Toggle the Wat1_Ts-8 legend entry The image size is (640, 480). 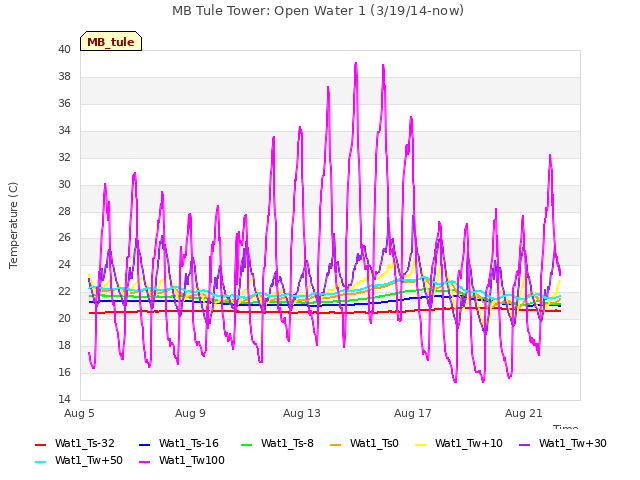[277, 443]
